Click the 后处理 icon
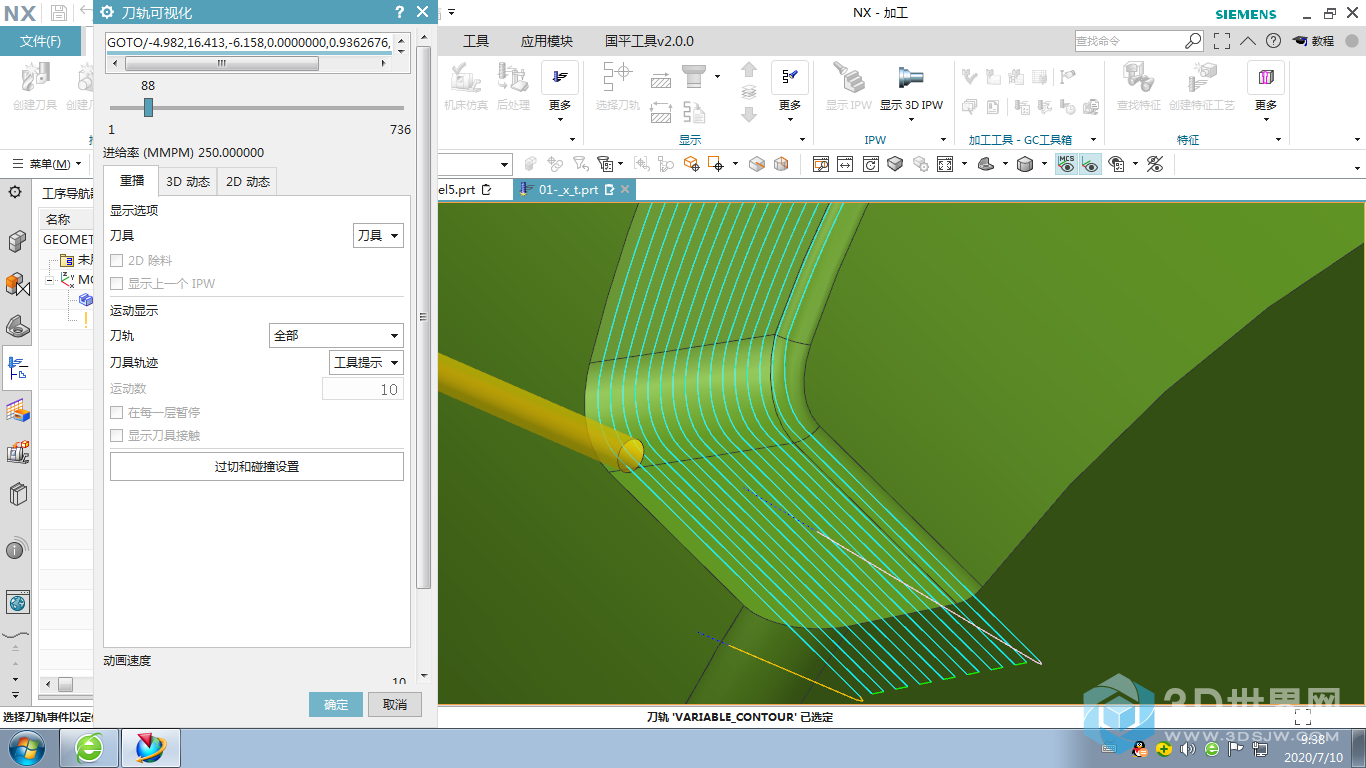Image resolution: width=1366 pixels, height=768 pixels. 512,78
